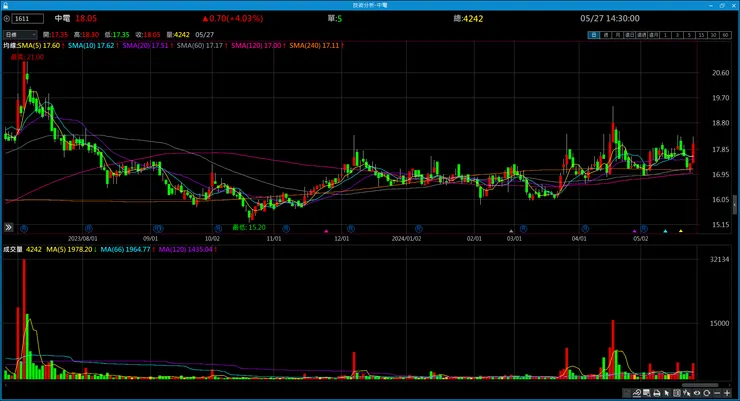Click the event marker circle near 09/01
740x401 pixels.
[158, 228]
